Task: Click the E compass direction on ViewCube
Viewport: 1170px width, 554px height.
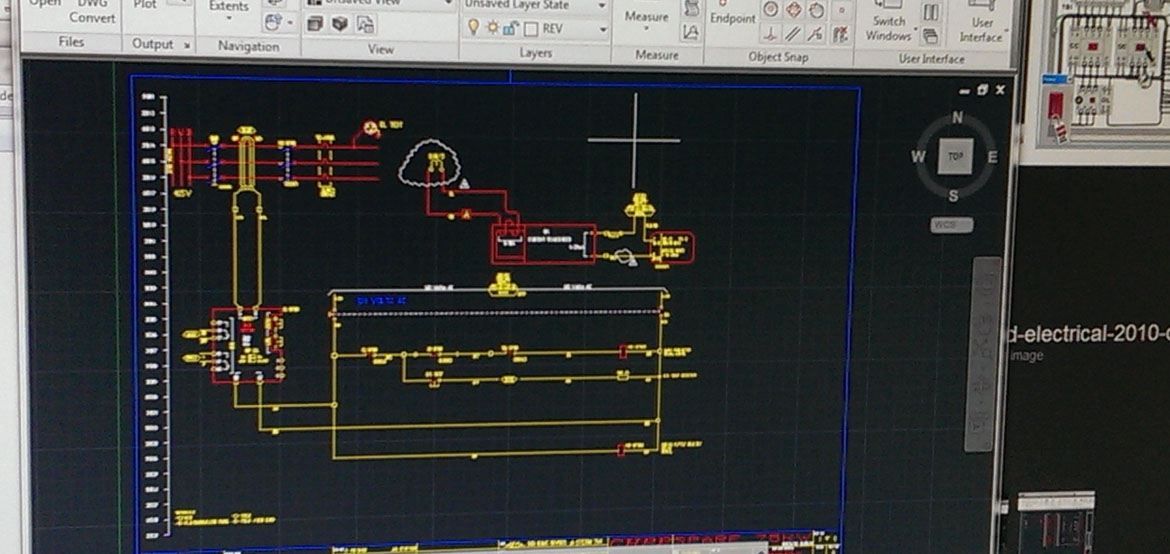Action: [x=992, y=157]
